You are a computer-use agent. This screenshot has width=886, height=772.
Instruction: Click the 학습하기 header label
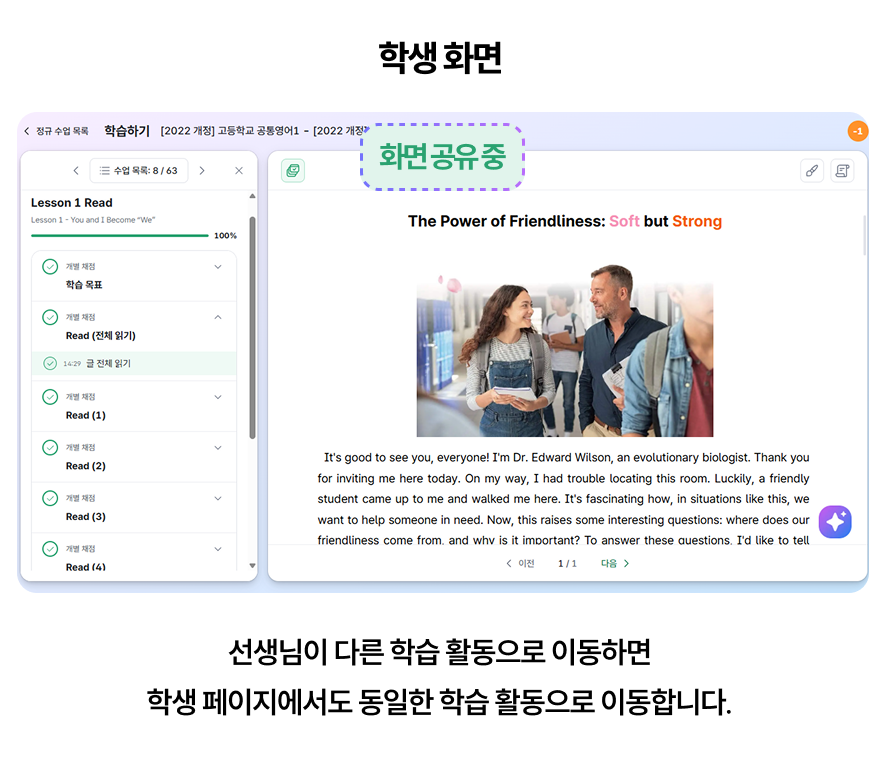(x=127, y=131)
